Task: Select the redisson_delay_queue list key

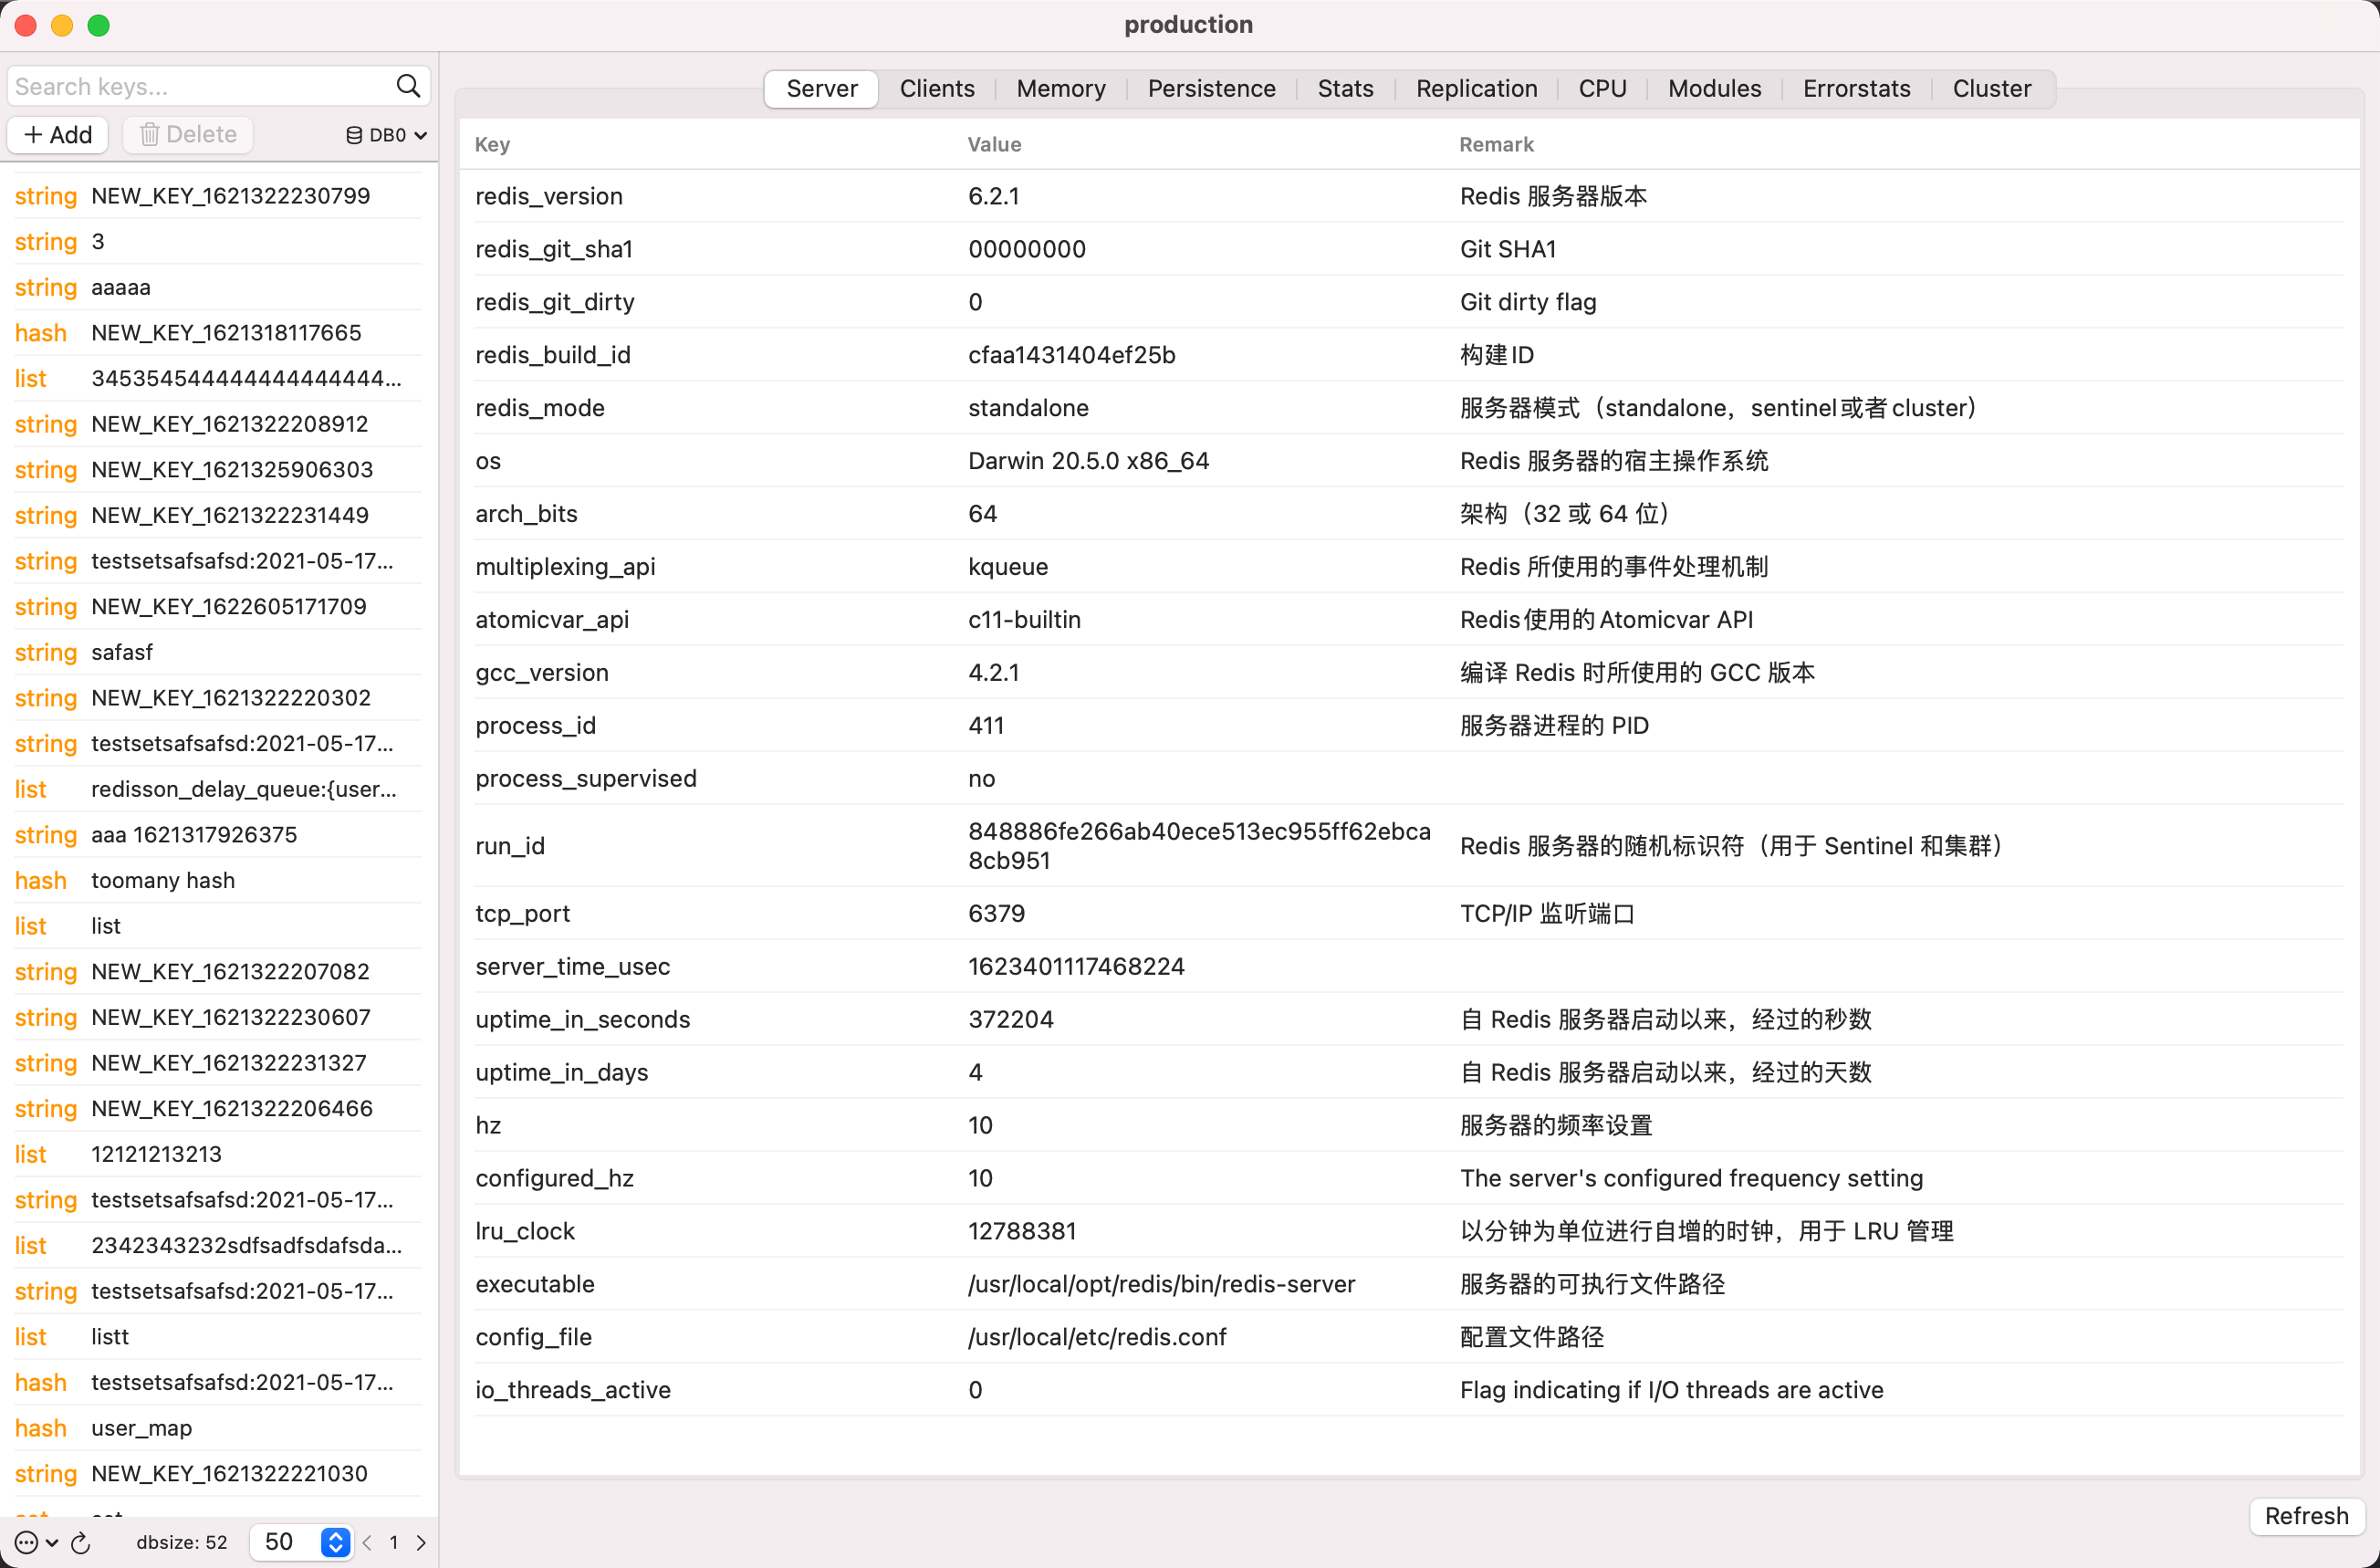Action: click(x=243, y=789)
